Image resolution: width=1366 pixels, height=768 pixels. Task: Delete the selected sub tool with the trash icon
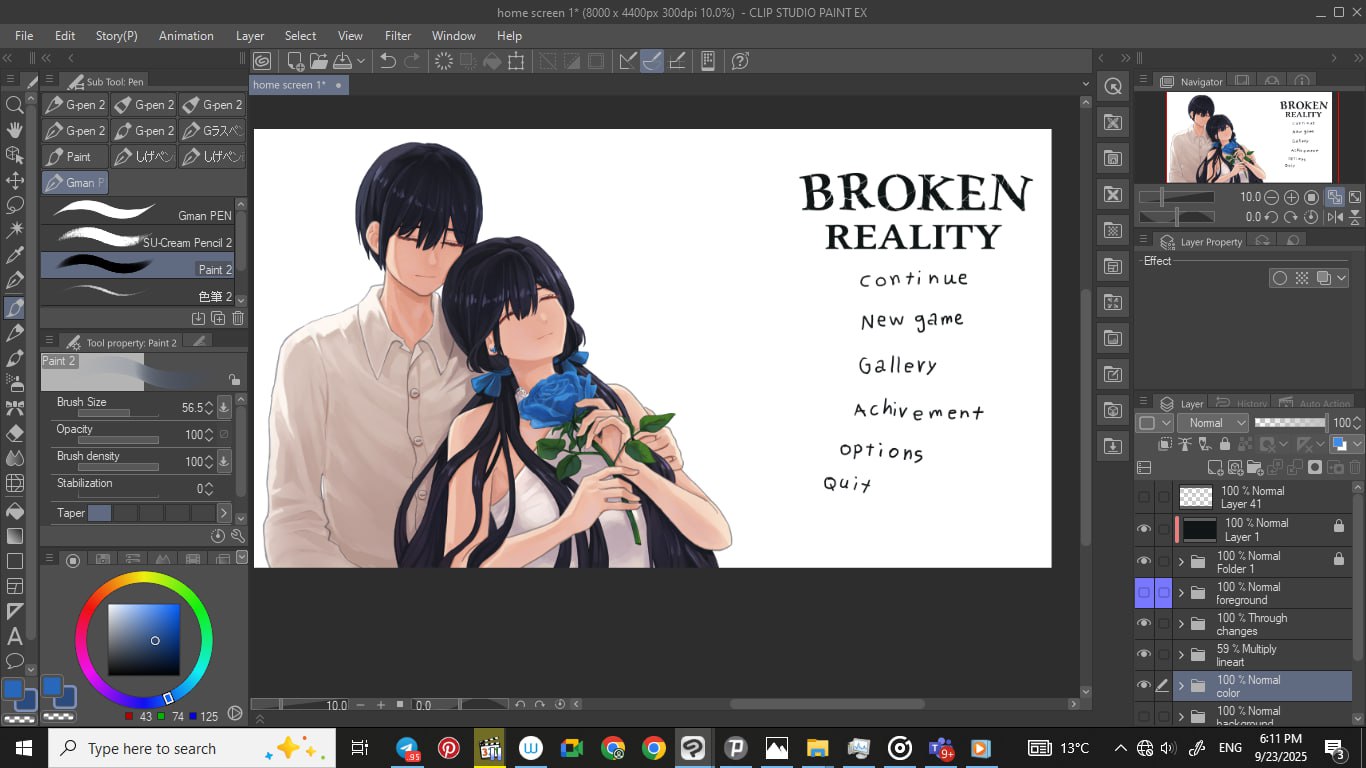(238, 318)
